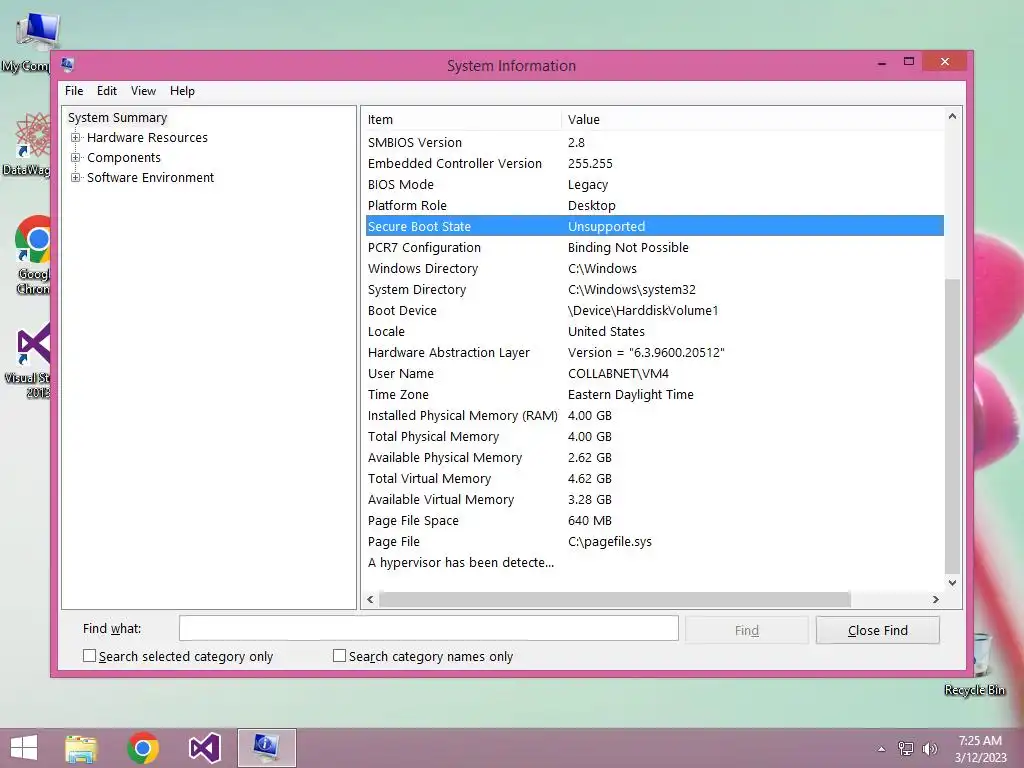Show hidden tray icons arrow
The image size is (1024, 768).
click(x=882, y=749)
